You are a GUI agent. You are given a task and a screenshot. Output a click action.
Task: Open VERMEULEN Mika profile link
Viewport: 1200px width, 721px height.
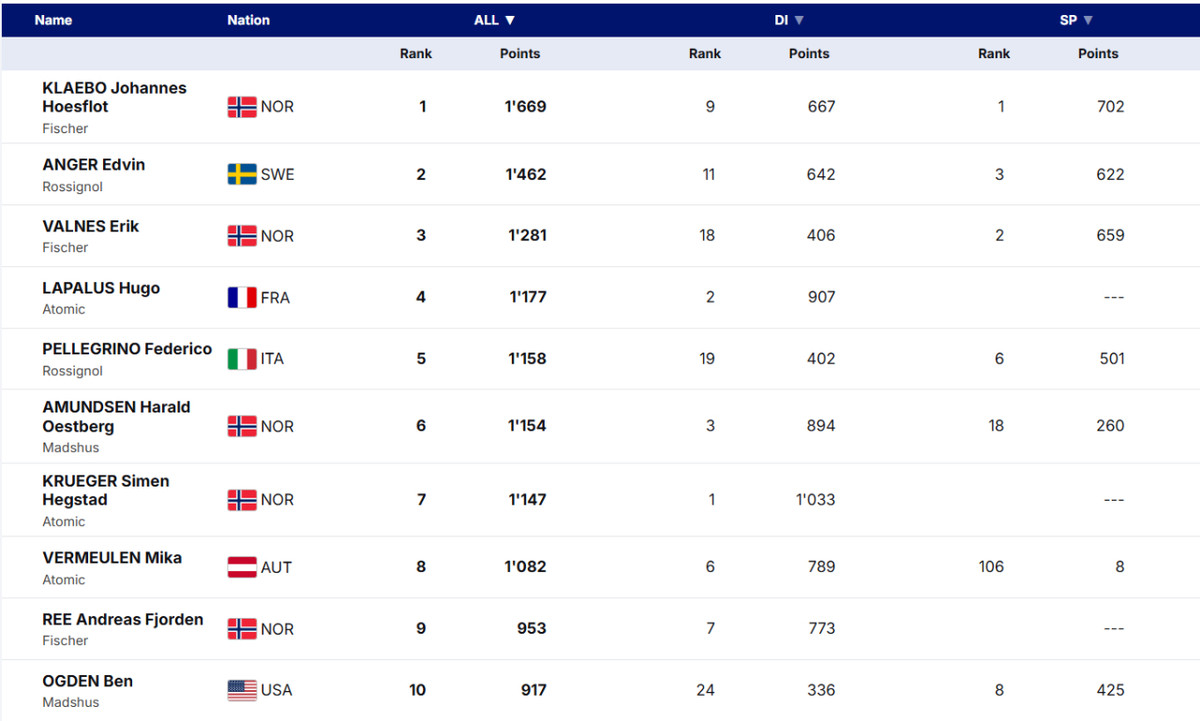coord(112,558)
